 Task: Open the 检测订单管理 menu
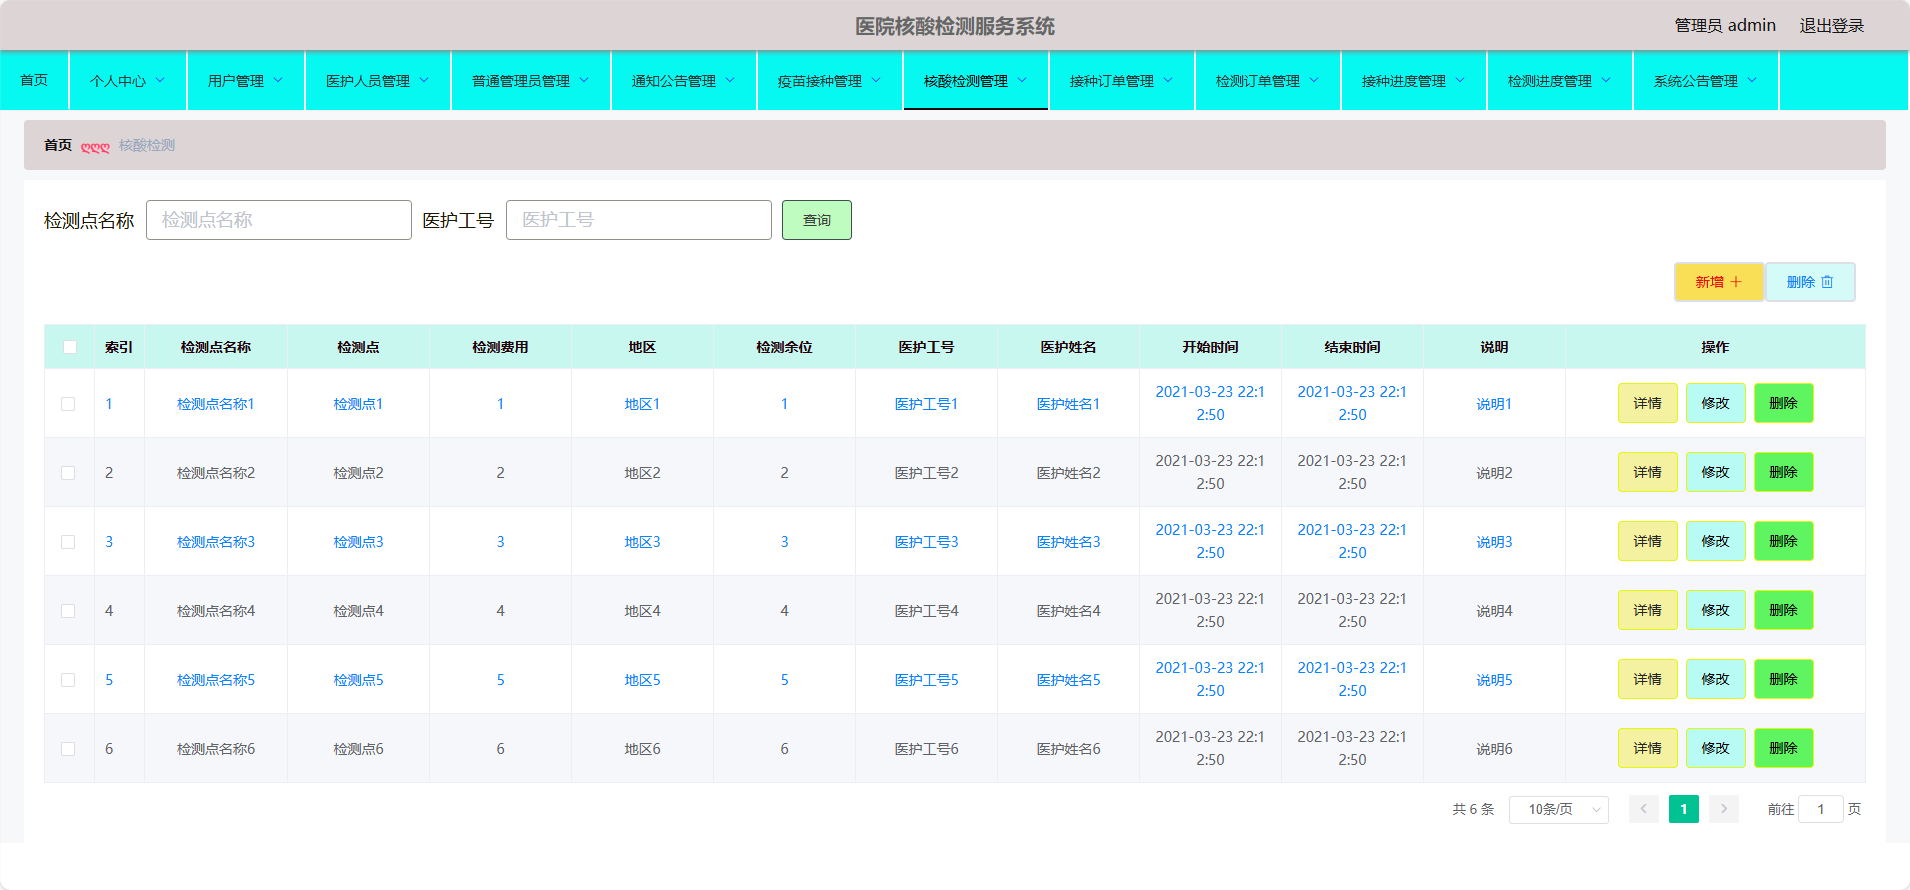pos(1268,81)
